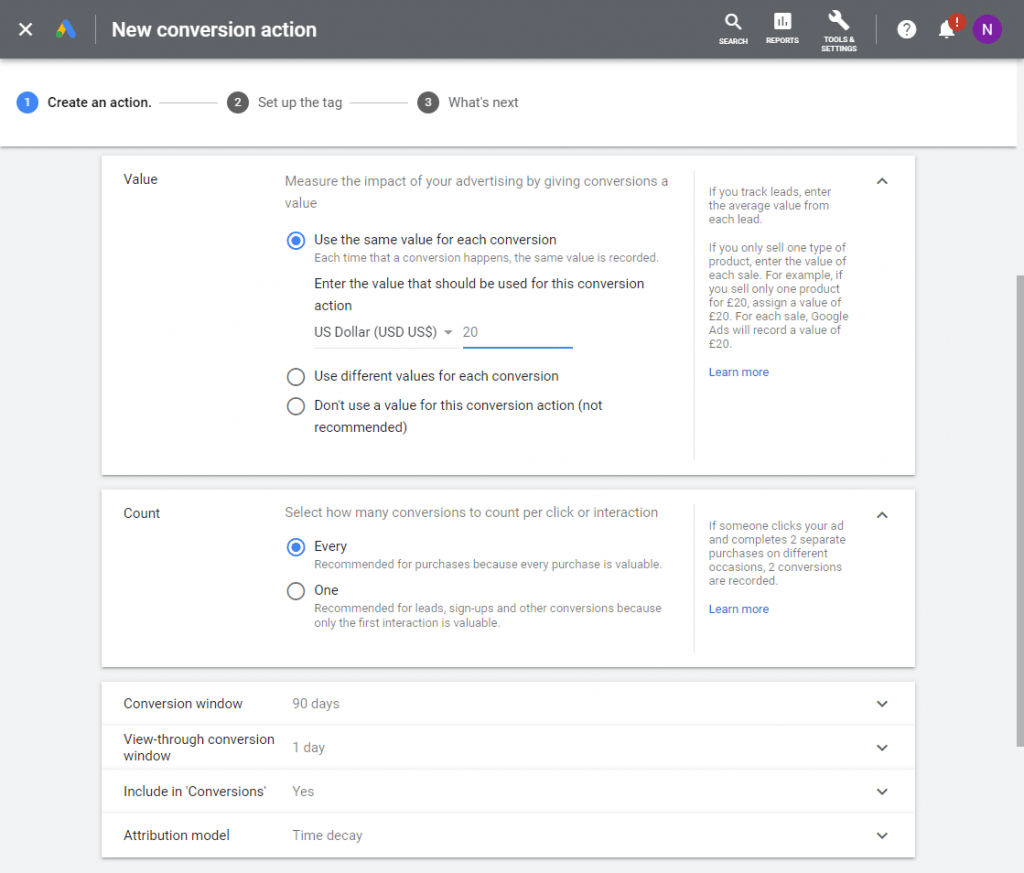This screenshot has width=1024, height=873.
Task: Click the '90 days' conversion window value
Action: point(315,704)
